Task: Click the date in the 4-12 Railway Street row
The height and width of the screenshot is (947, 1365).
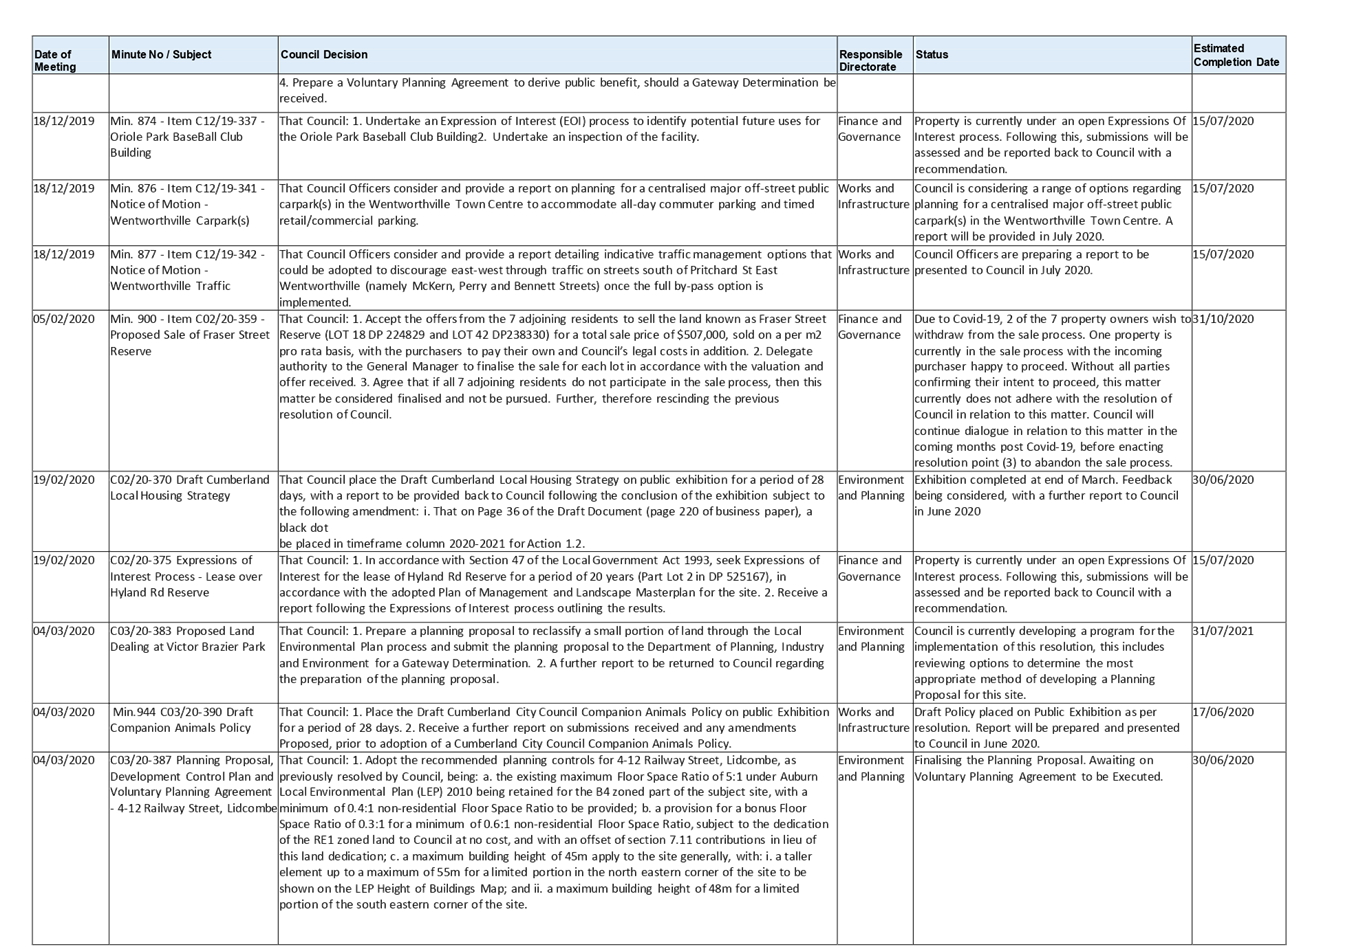Action: 64,761
